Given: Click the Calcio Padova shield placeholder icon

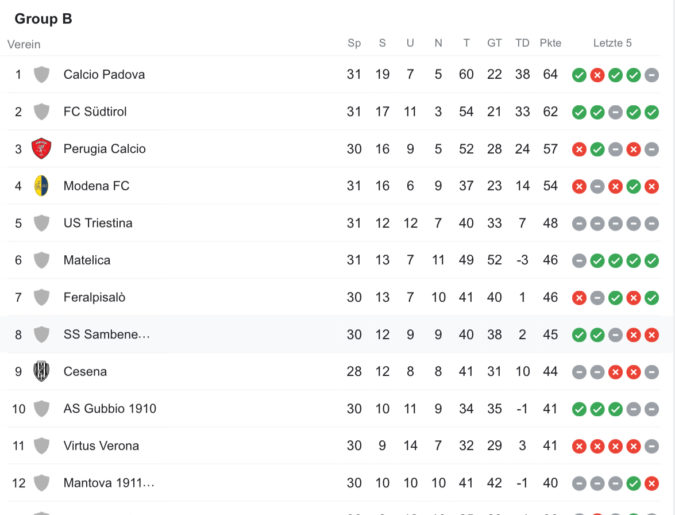Looking at the screenshot, I should 41,74.
